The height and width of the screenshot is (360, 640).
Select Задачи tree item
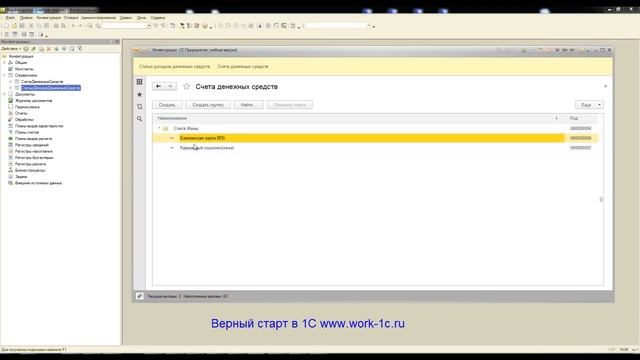21,177
